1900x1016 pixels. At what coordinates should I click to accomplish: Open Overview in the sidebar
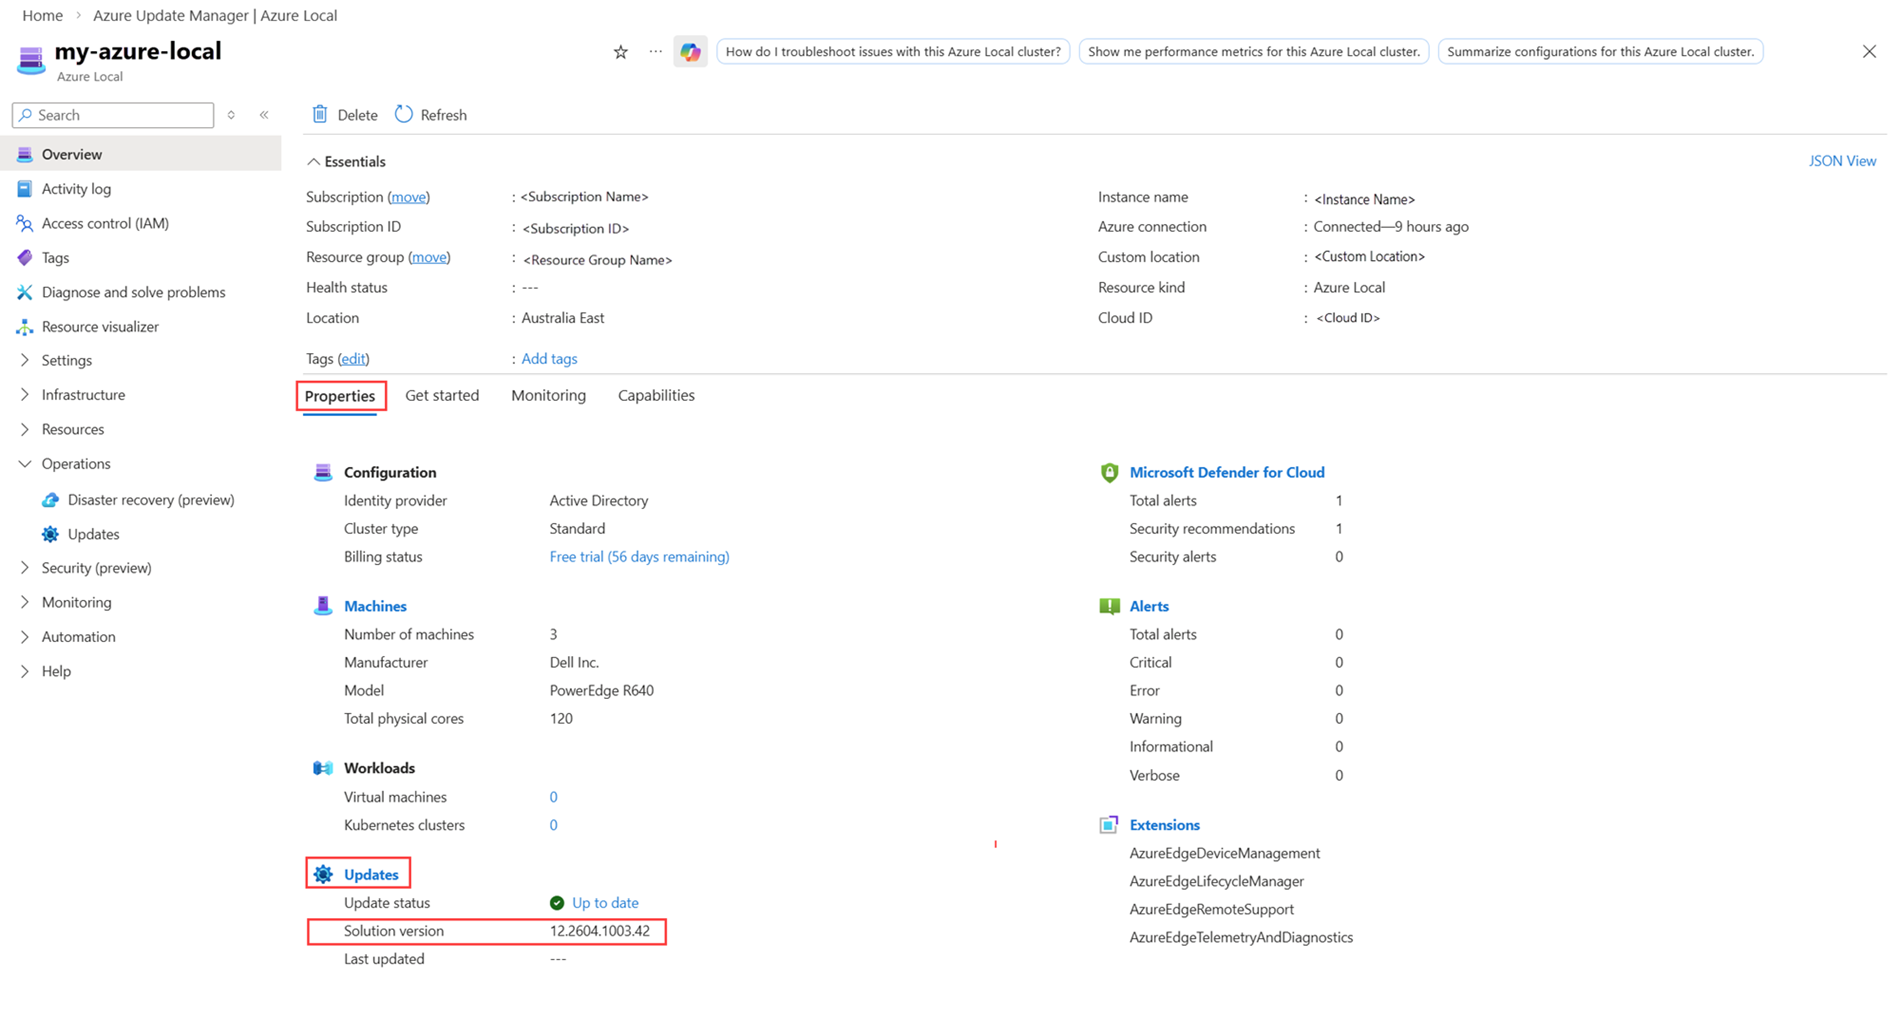[141, 154]
